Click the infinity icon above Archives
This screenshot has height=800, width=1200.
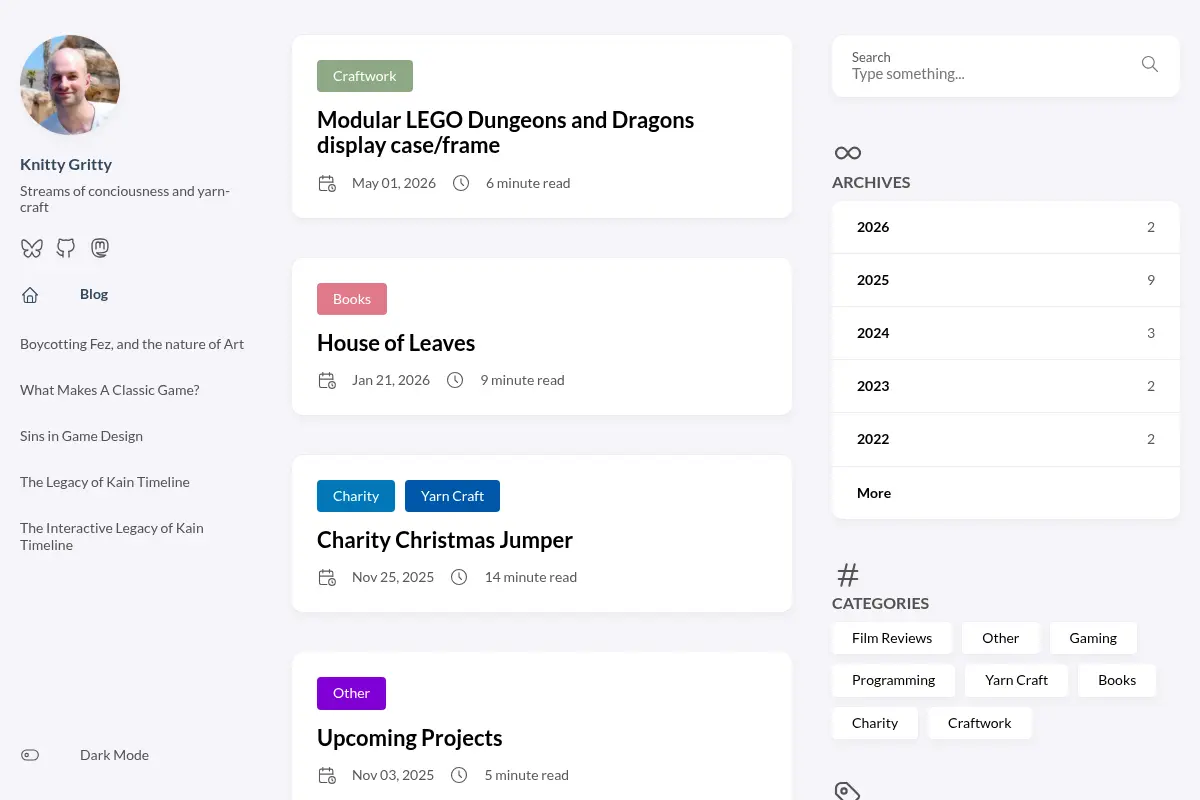point(848,153)
